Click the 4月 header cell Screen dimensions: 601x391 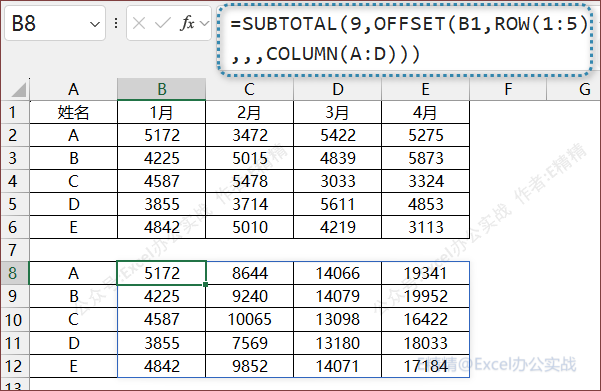tap(425, 112)
